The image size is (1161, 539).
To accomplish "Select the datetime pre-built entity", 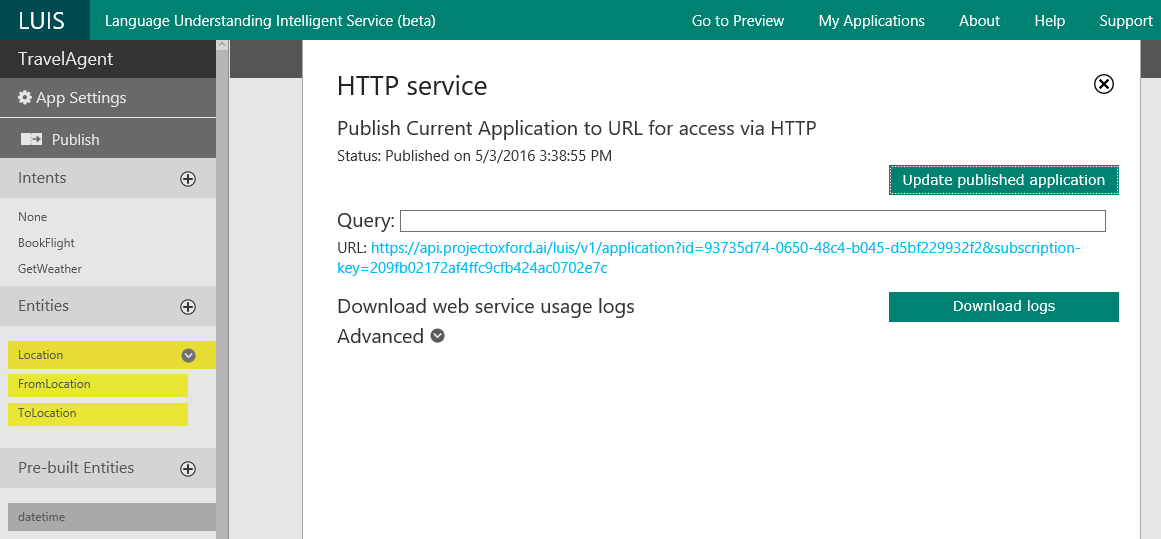I will coord(42,517).
